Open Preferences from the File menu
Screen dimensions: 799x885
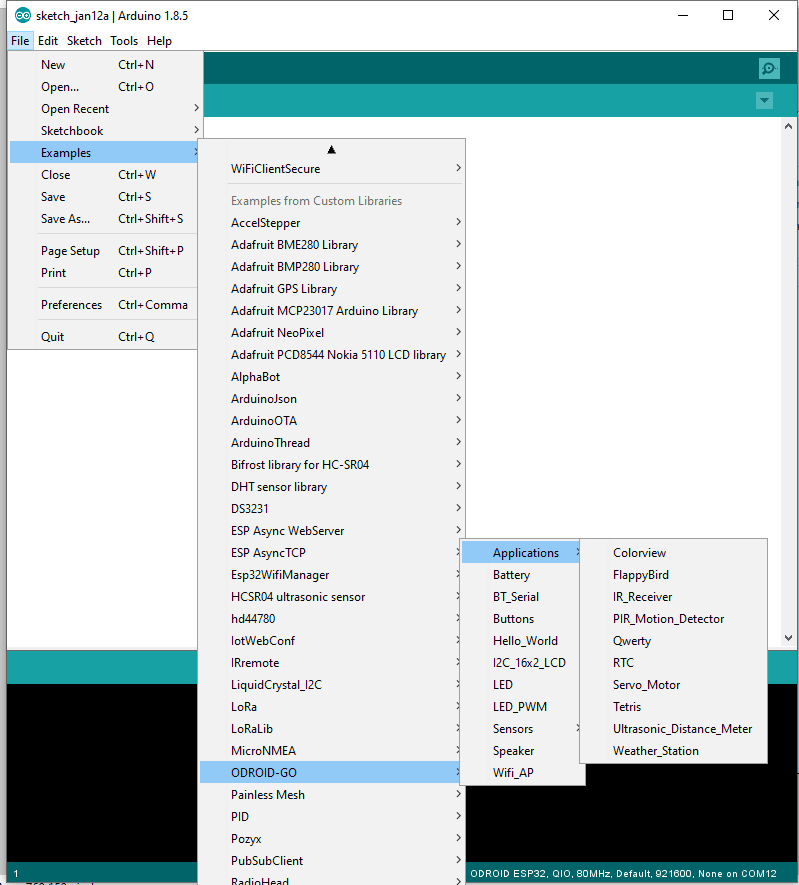[104, 305]
